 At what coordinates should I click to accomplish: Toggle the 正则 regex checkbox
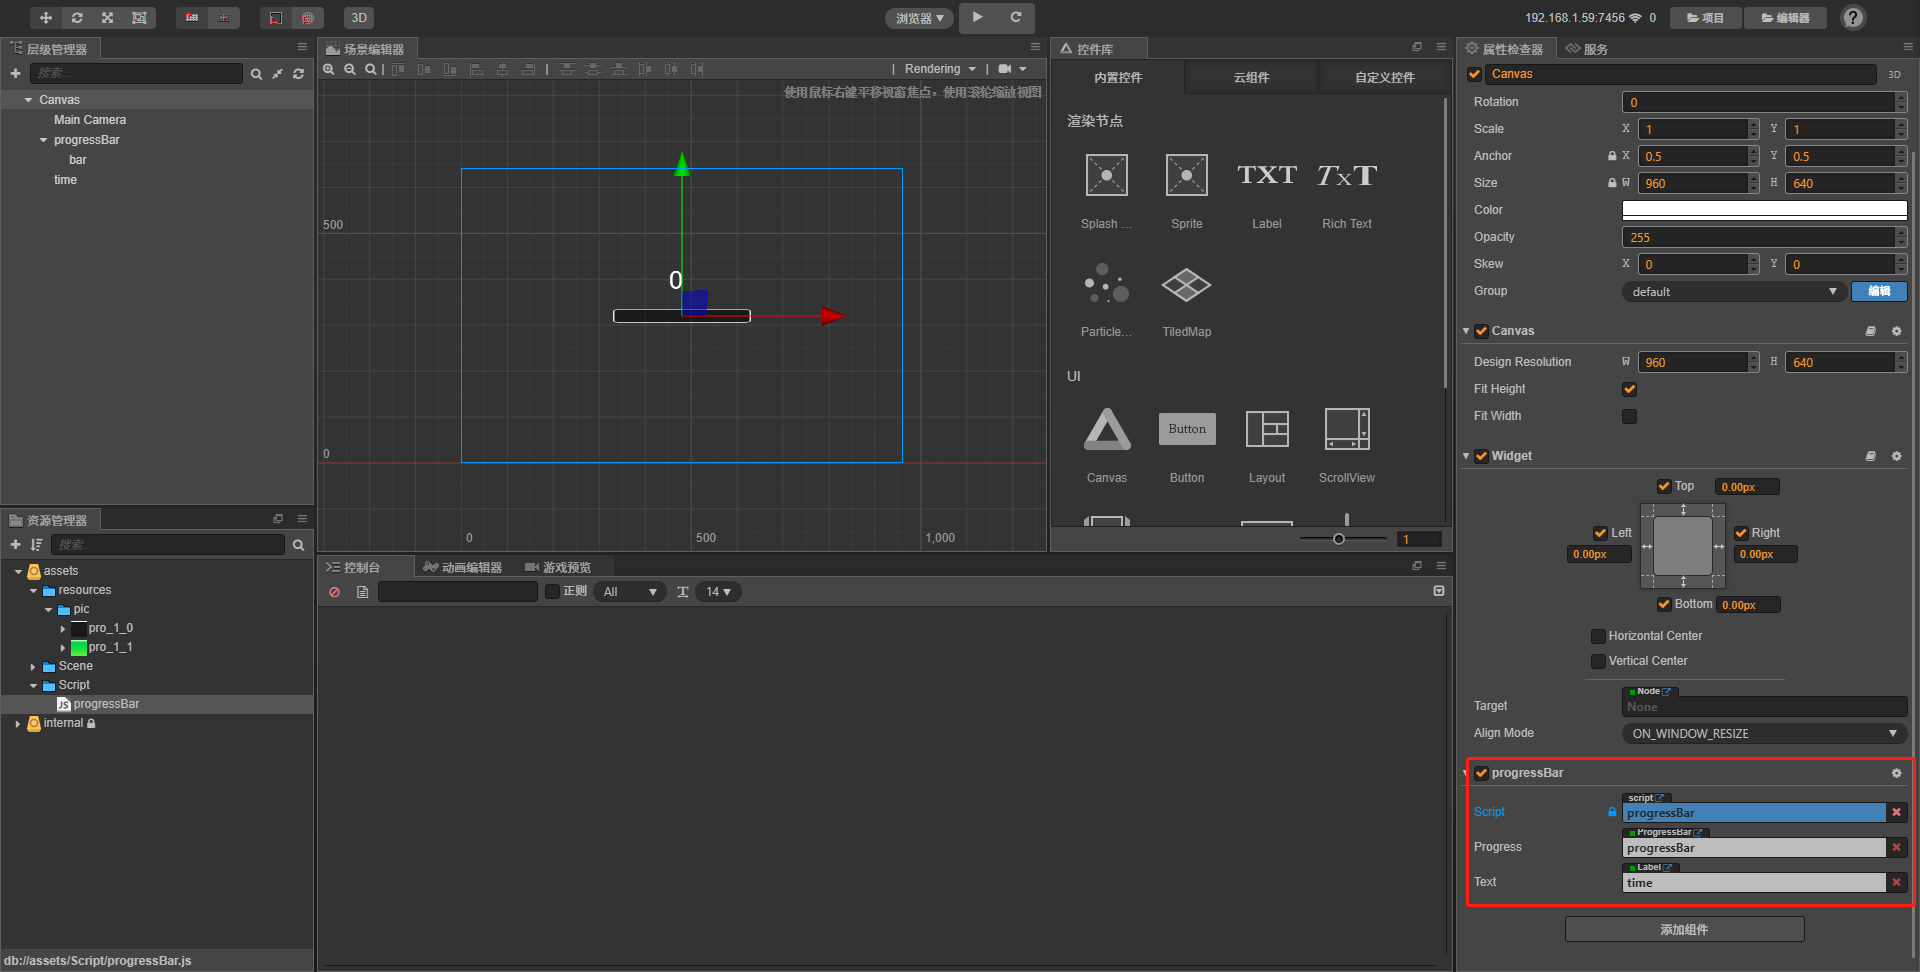tap(552, 592)
